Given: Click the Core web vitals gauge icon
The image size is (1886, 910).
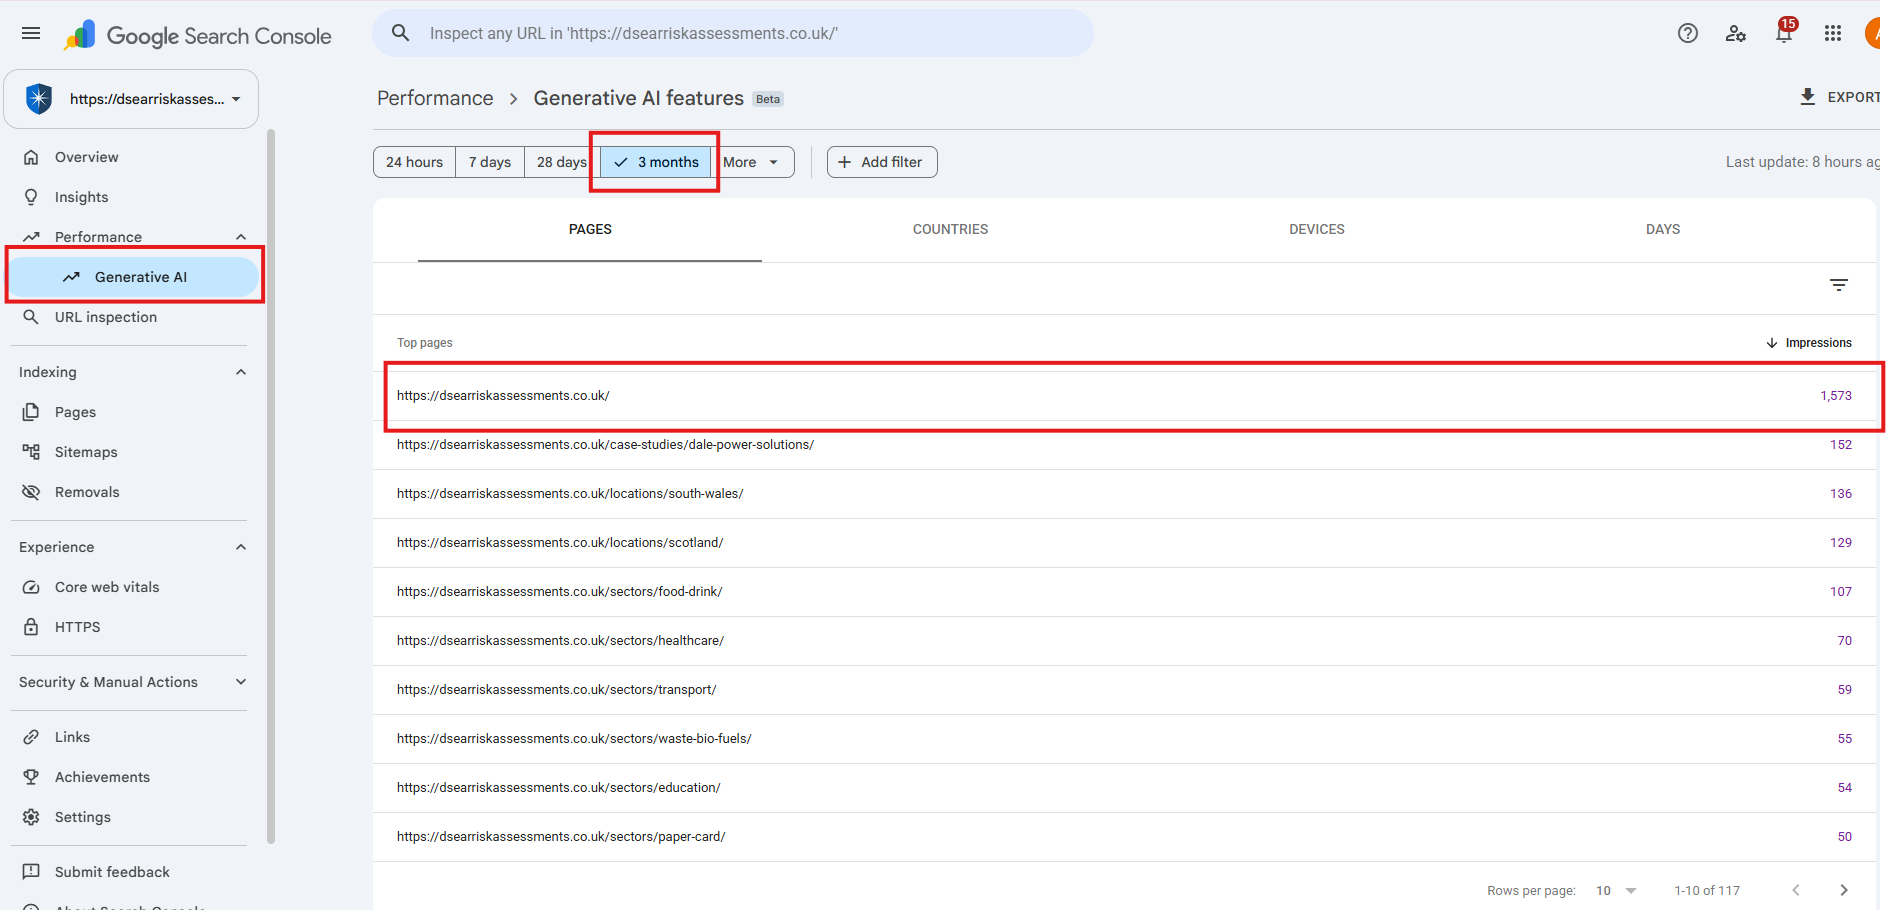Looking at the screenshot, I should pyautogui.click(x=31, y=587).
